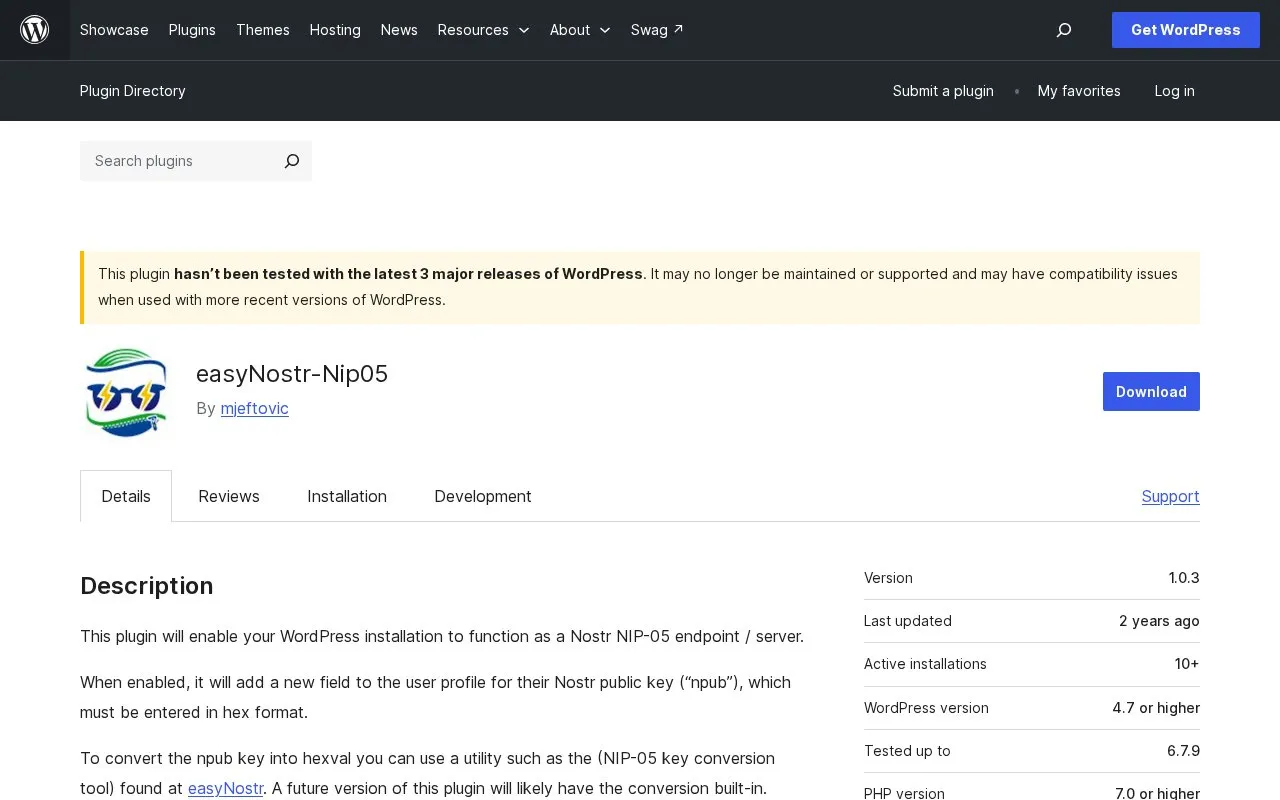Switch to the Installation tab
Viewport: 1280px width, 800px height.
point(347,496)
